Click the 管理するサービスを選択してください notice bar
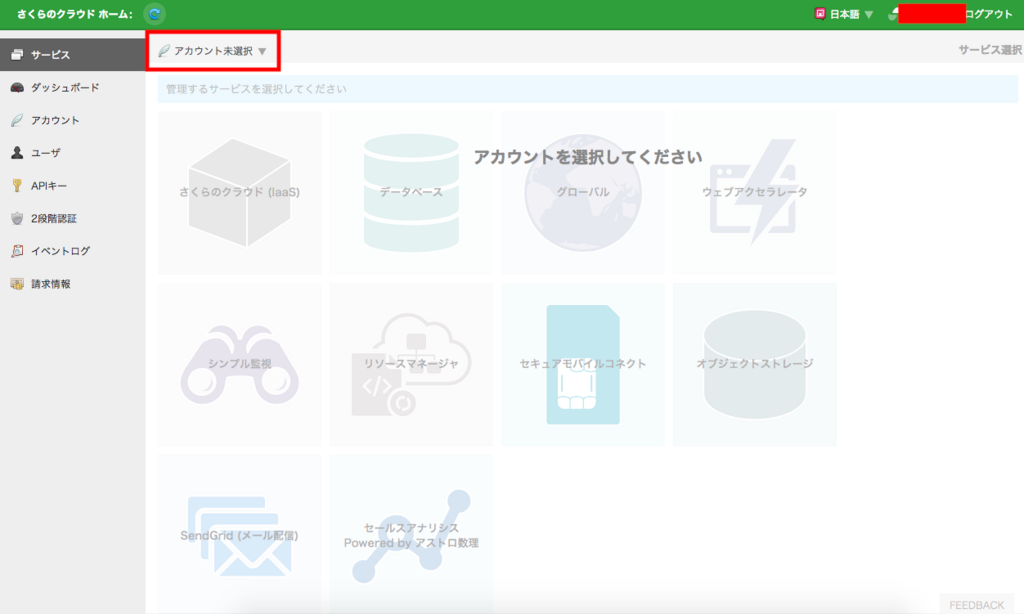 588,89
